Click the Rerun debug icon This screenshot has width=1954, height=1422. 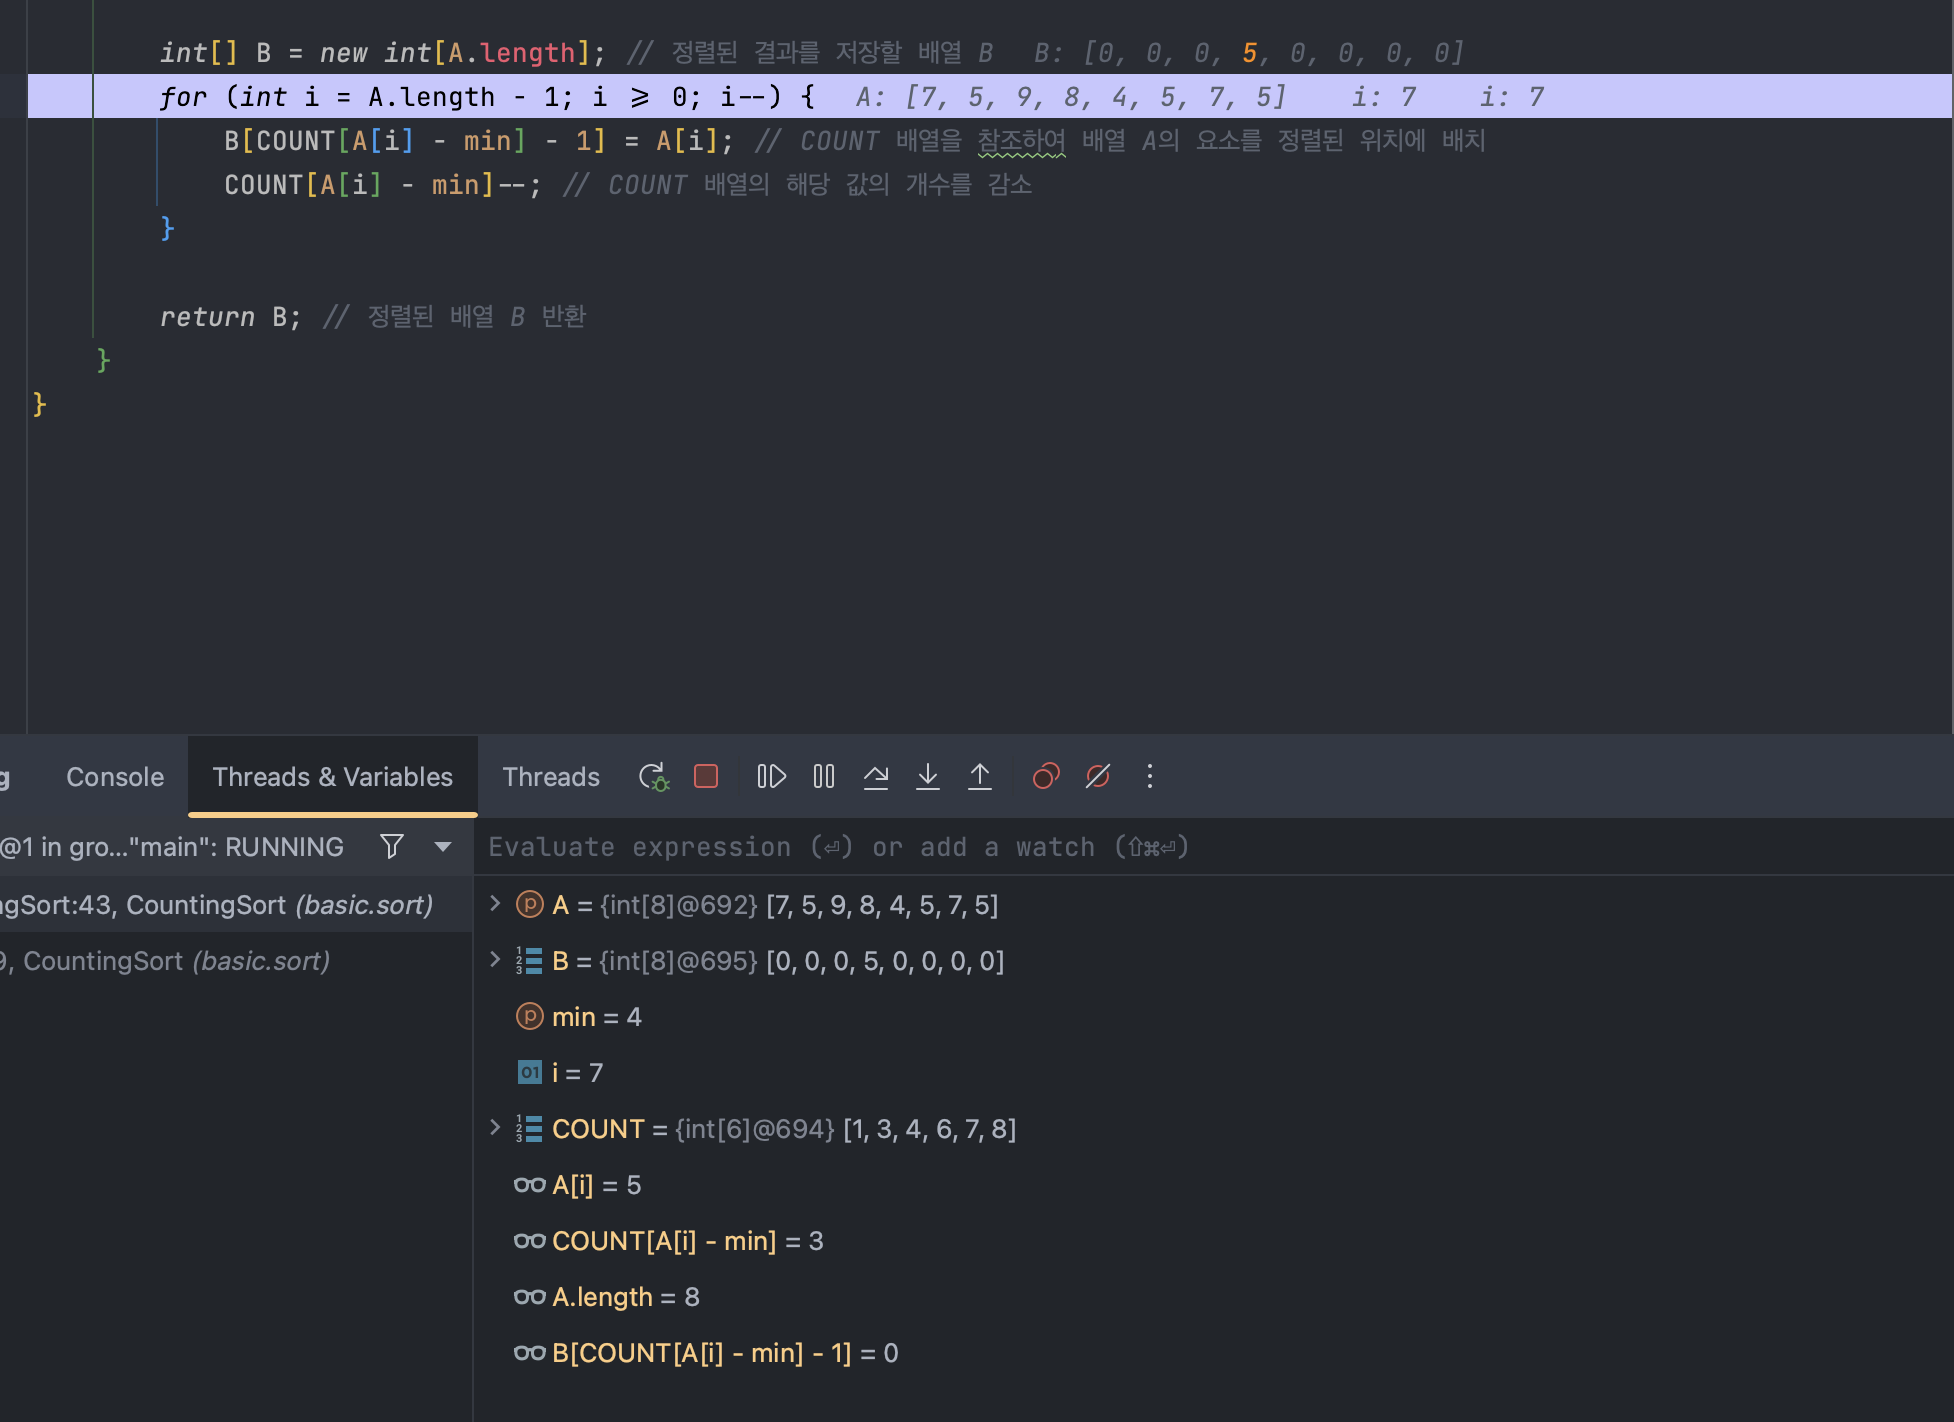pyautogui.click(x=653, y=777)
